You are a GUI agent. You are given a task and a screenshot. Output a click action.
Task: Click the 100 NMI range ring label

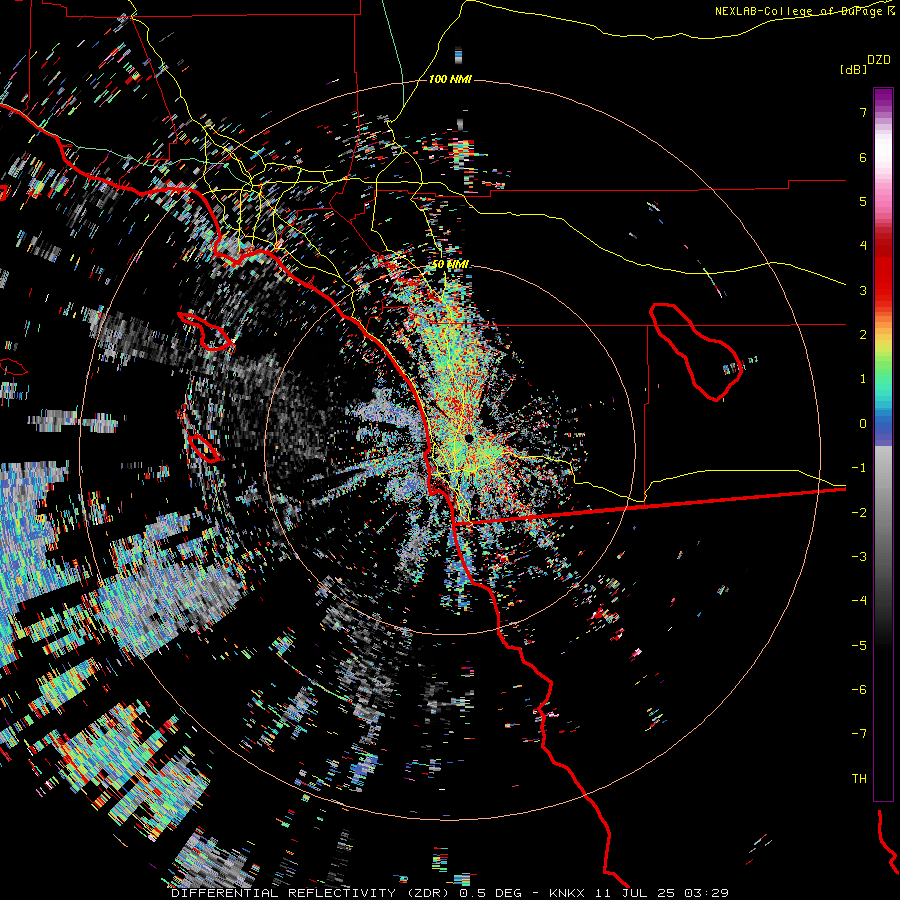coord(450,79)
